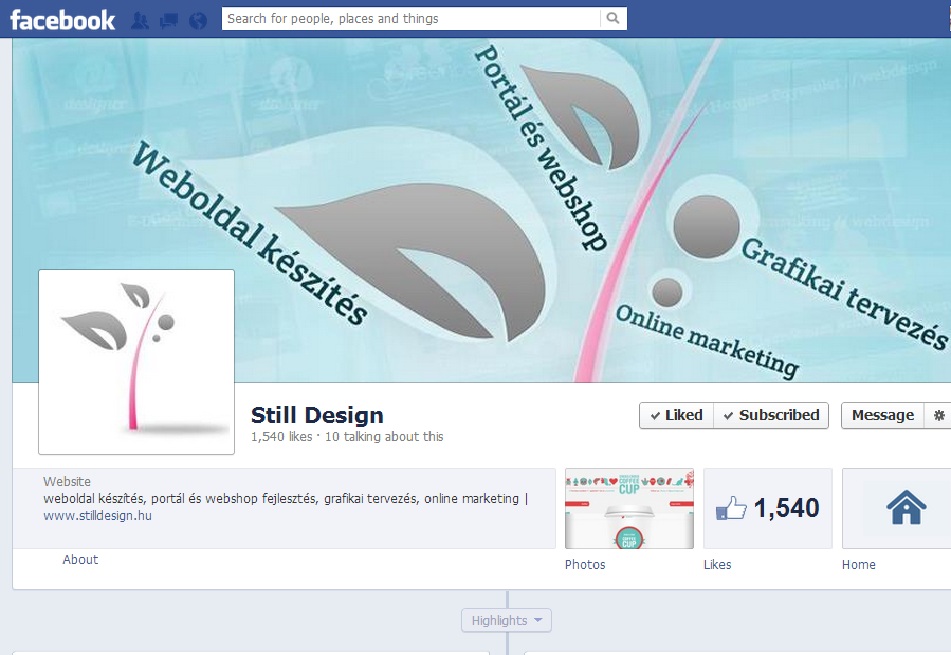Click the Photos coffee cup thumbnail
Viewport: 951px width, 655px height.
(629, 508)
